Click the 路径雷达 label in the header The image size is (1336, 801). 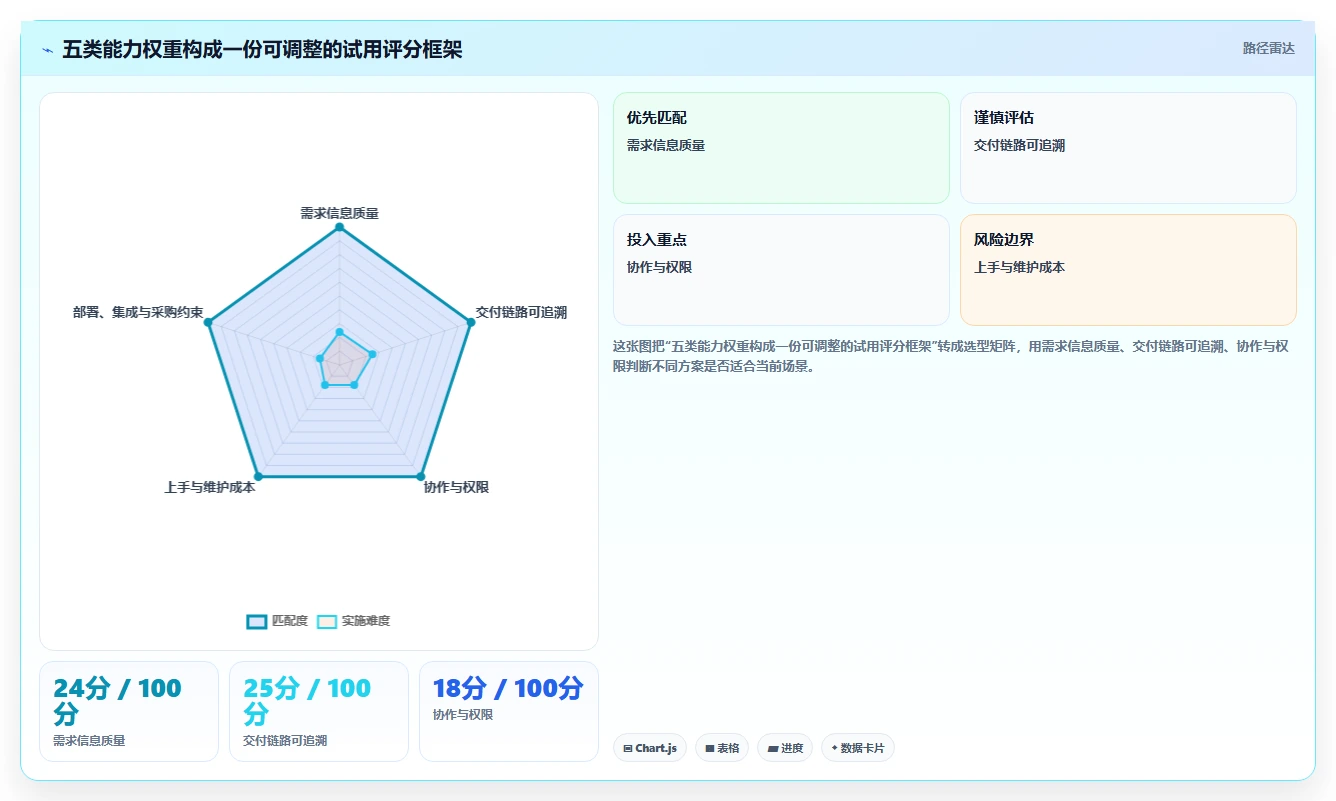click(x=1268, y=48)
